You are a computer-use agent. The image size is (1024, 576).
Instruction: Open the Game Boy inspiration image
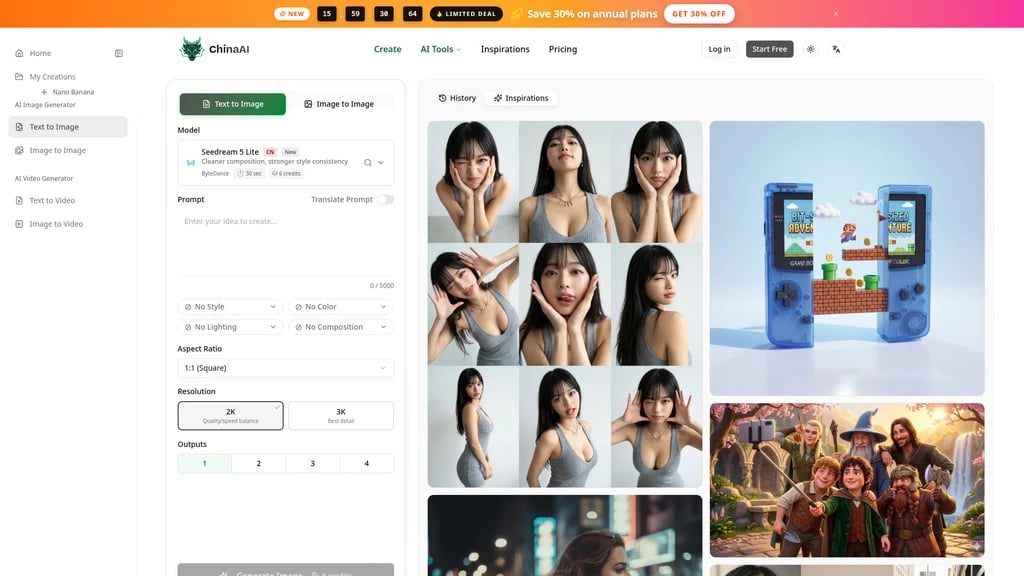(x=847, y=258)
